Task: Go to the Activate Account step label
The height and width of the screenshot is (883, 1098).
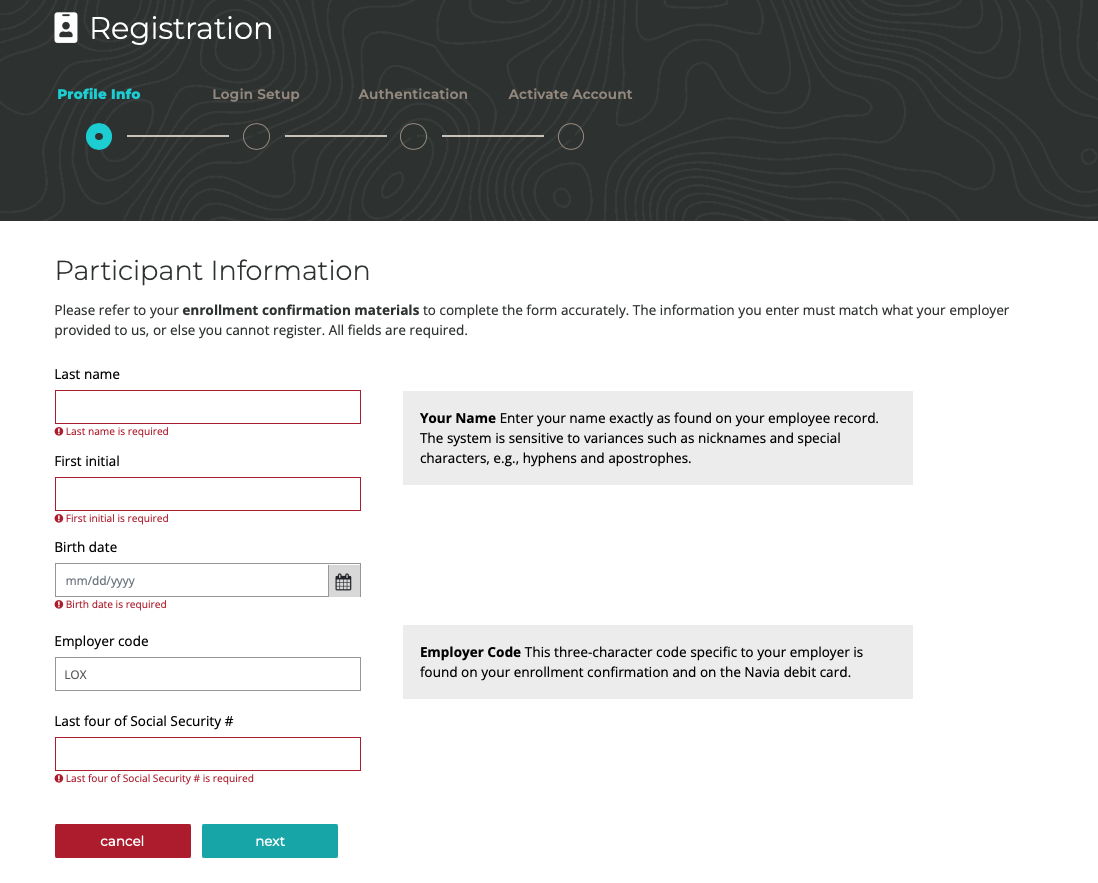Action: [x=570, y=94]
